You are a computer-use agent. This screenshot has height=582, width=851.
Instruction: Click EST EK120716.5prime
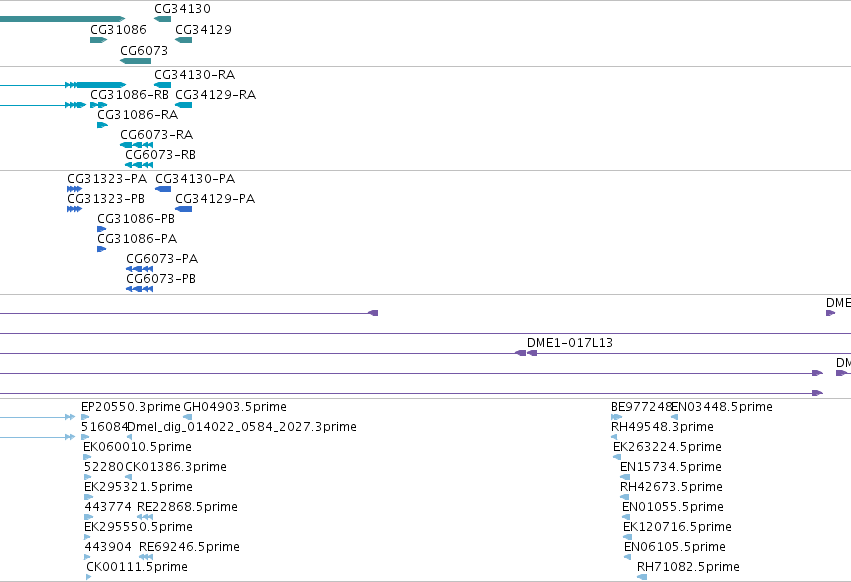627,537
